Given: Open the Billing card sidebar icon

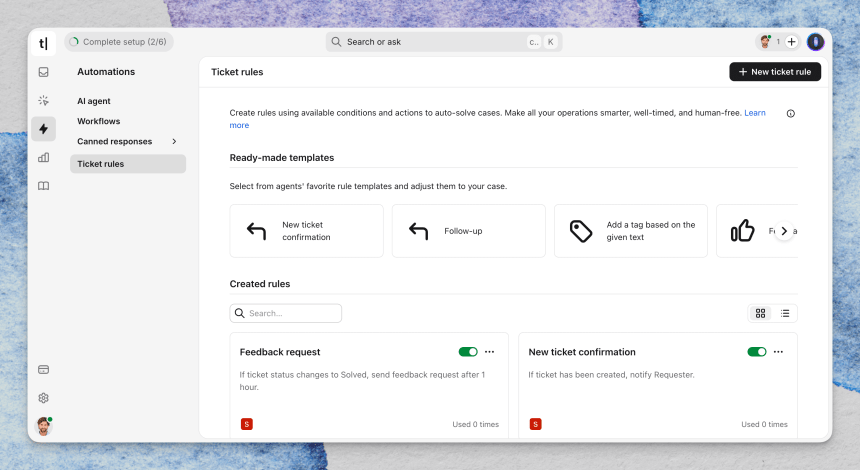Looking at the screenshot, I should [43, 370].
